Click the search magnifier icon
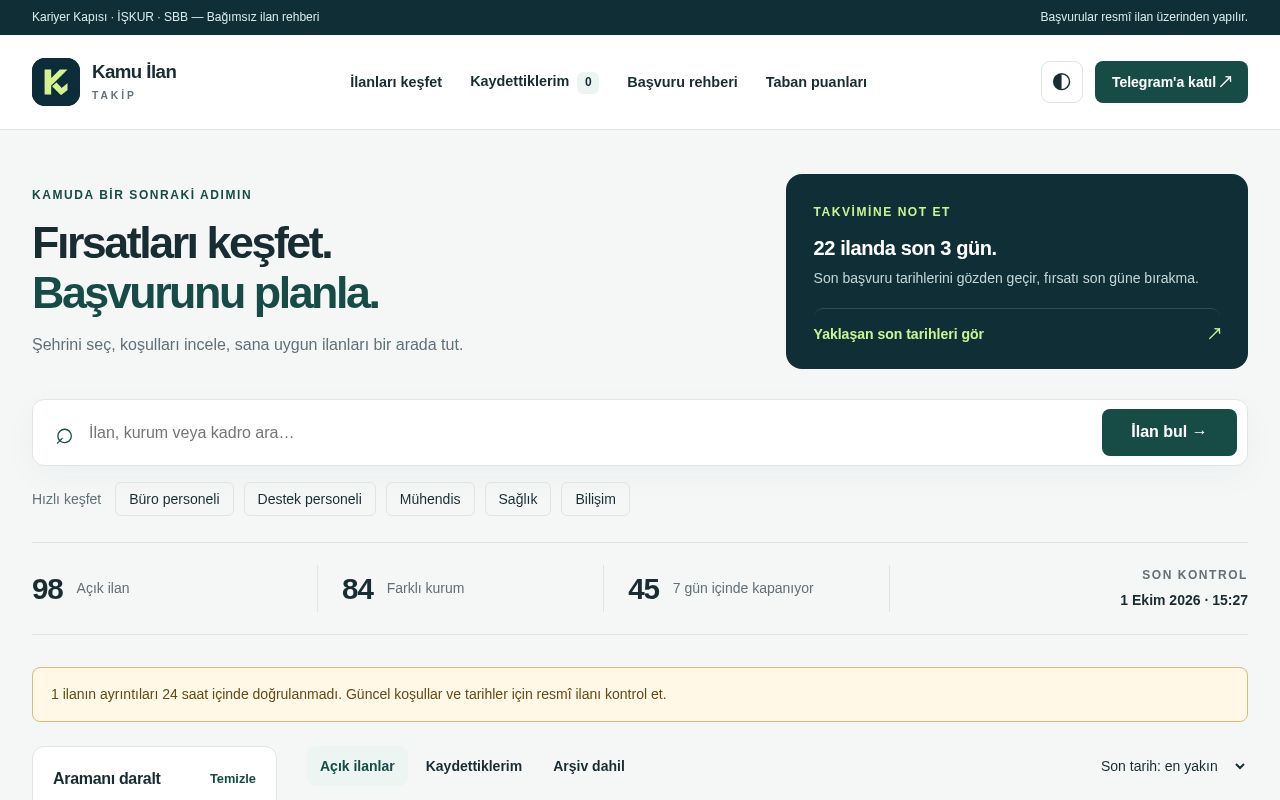This screenshot has width=1280, height=800. (64, 434)
